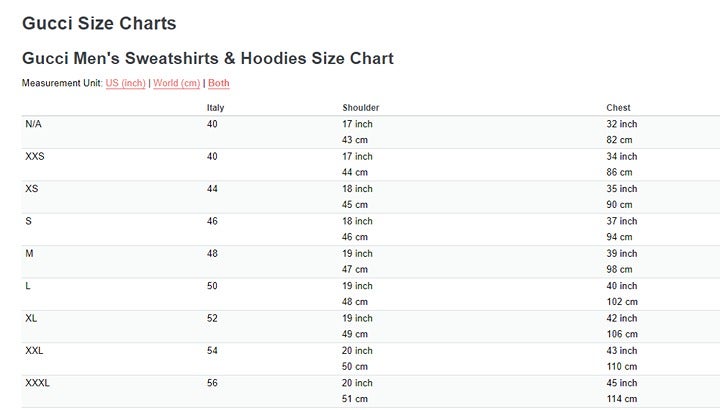Click the XXXL size row label
The width and height of the screenshot is (720, 410).
click(x=37, y=383)
